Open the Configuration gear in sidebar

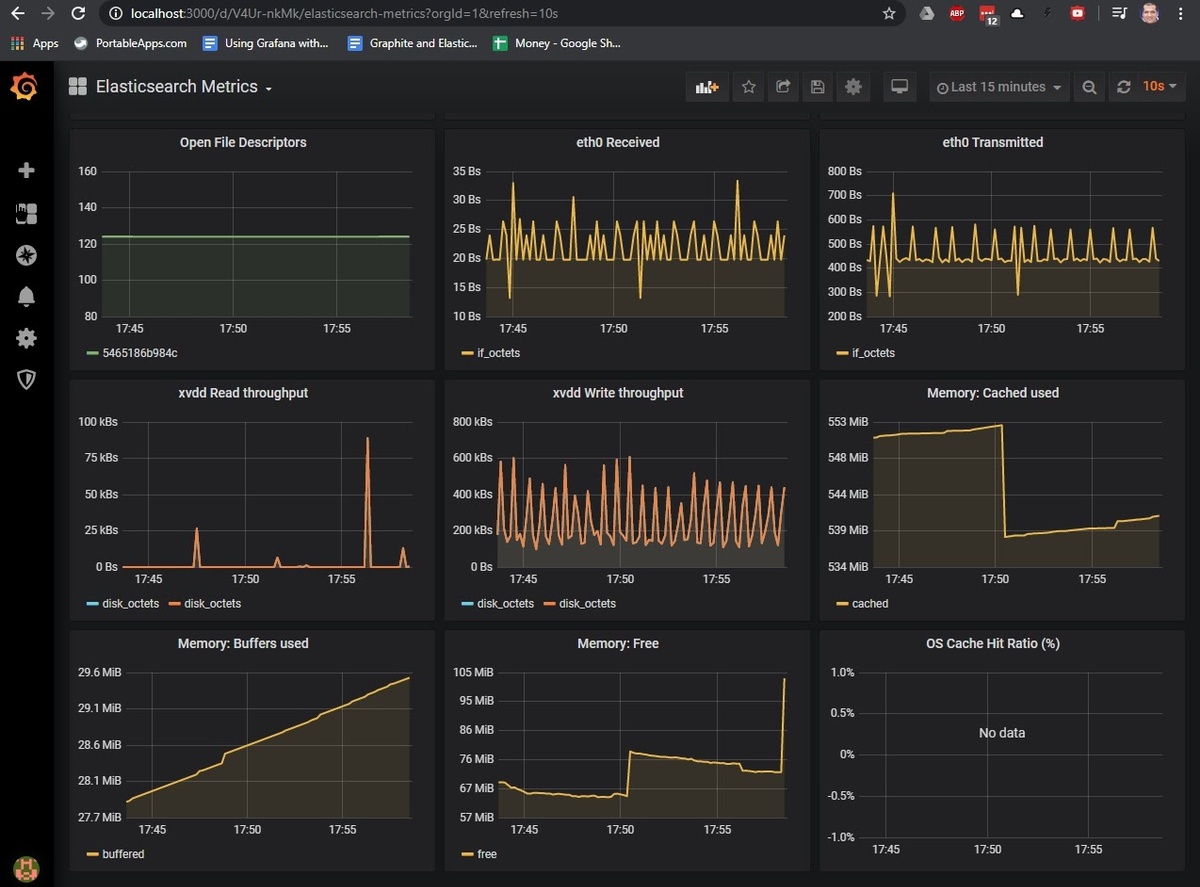click(27, 338)
